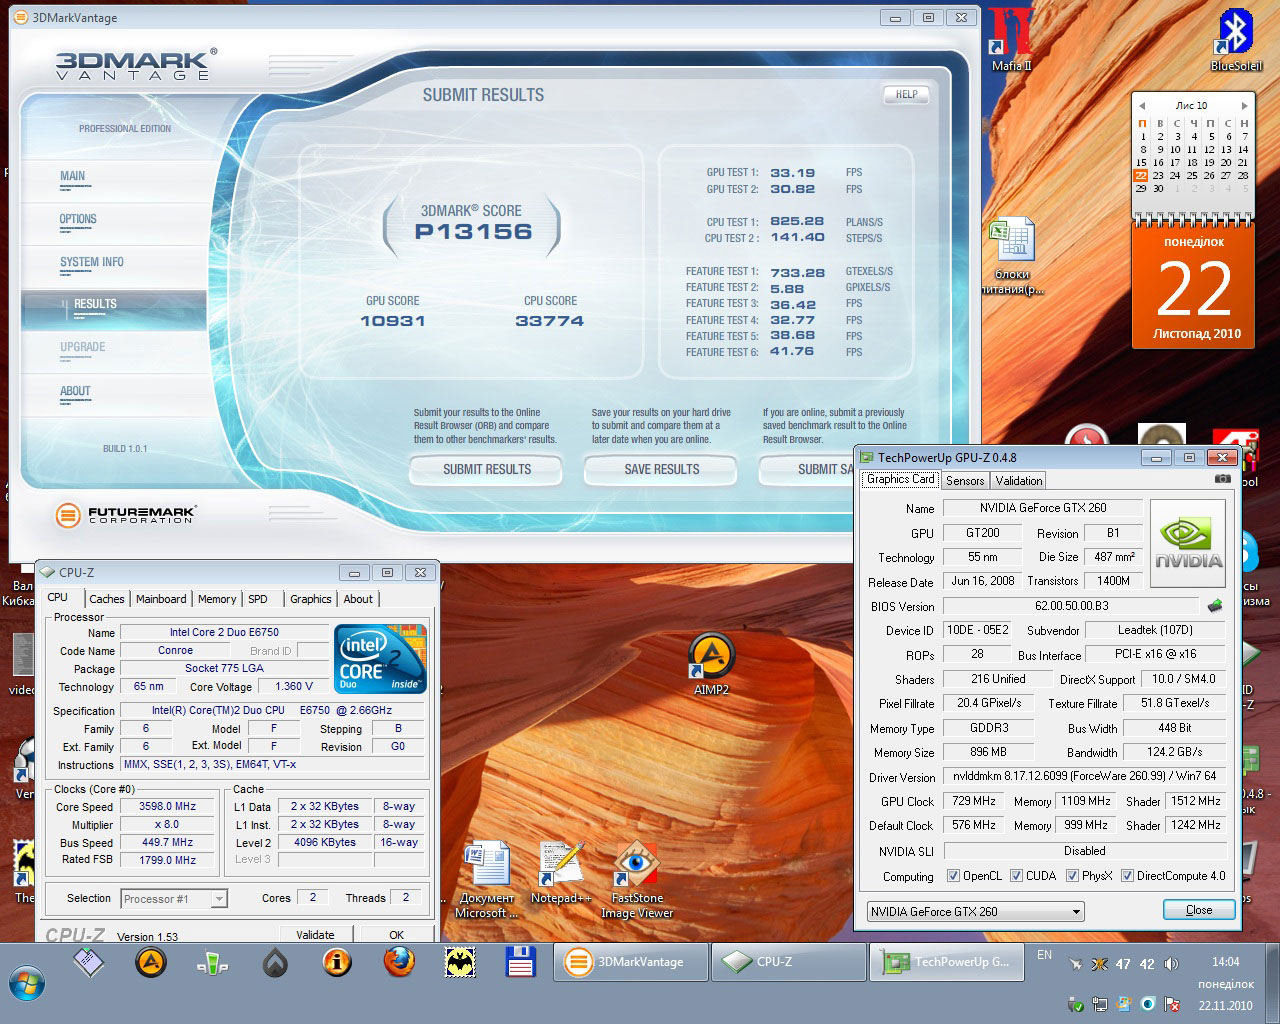The width and height of the screenshot is (1280, 1024).
Task: Click the Close button in GPU-Z
Action: click(x=1199, y=910)
